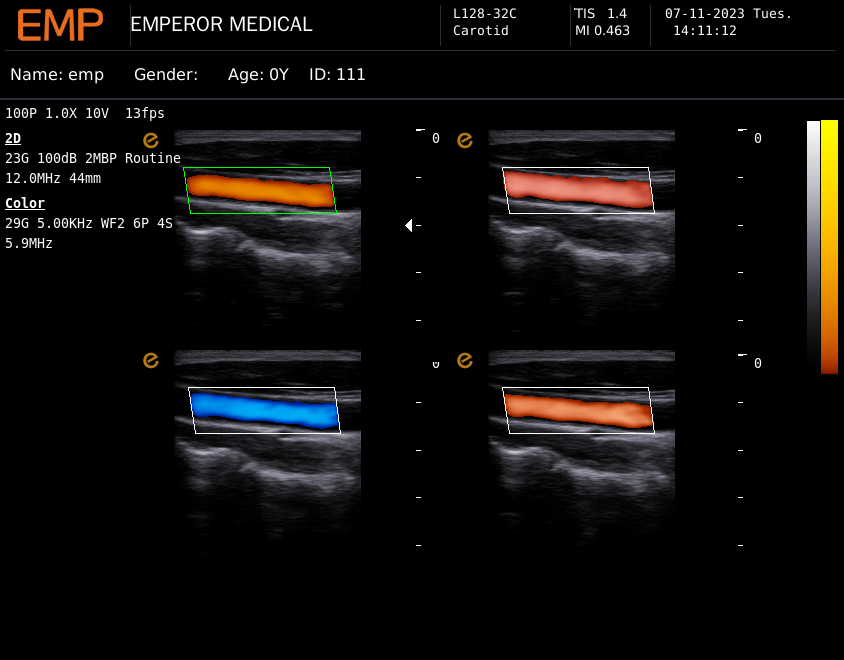Screen dimensions: 844x660
Task: Click the patient ID field 111
Action: point(337,75)
